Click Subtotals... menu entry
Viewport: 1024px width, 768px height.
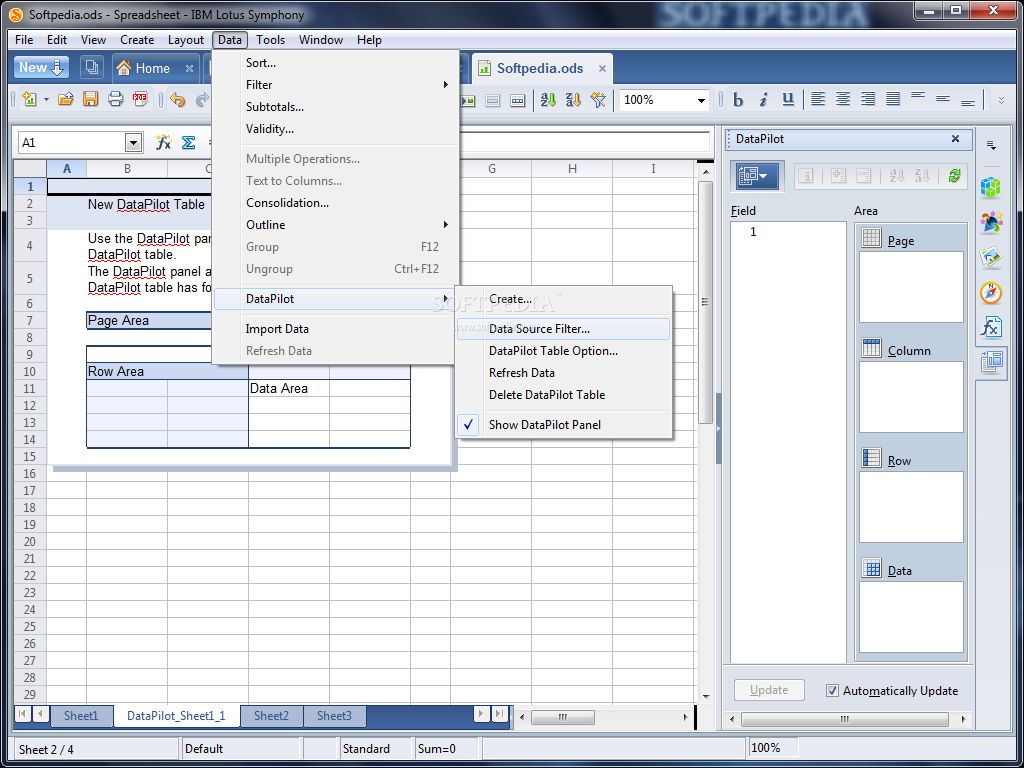point(336,106)
